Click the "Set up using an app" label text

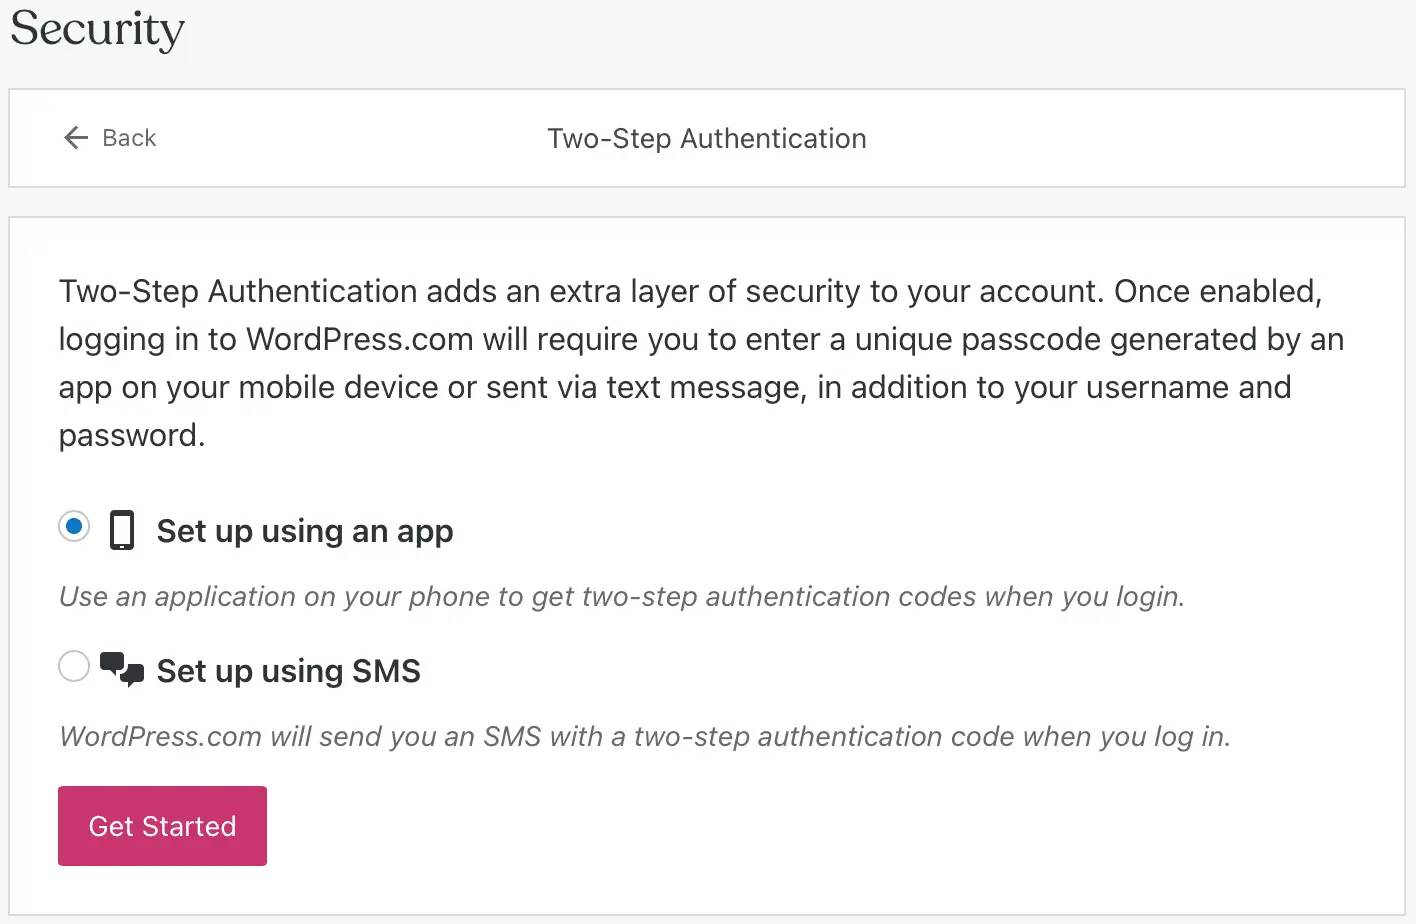(x=304, y=531)
